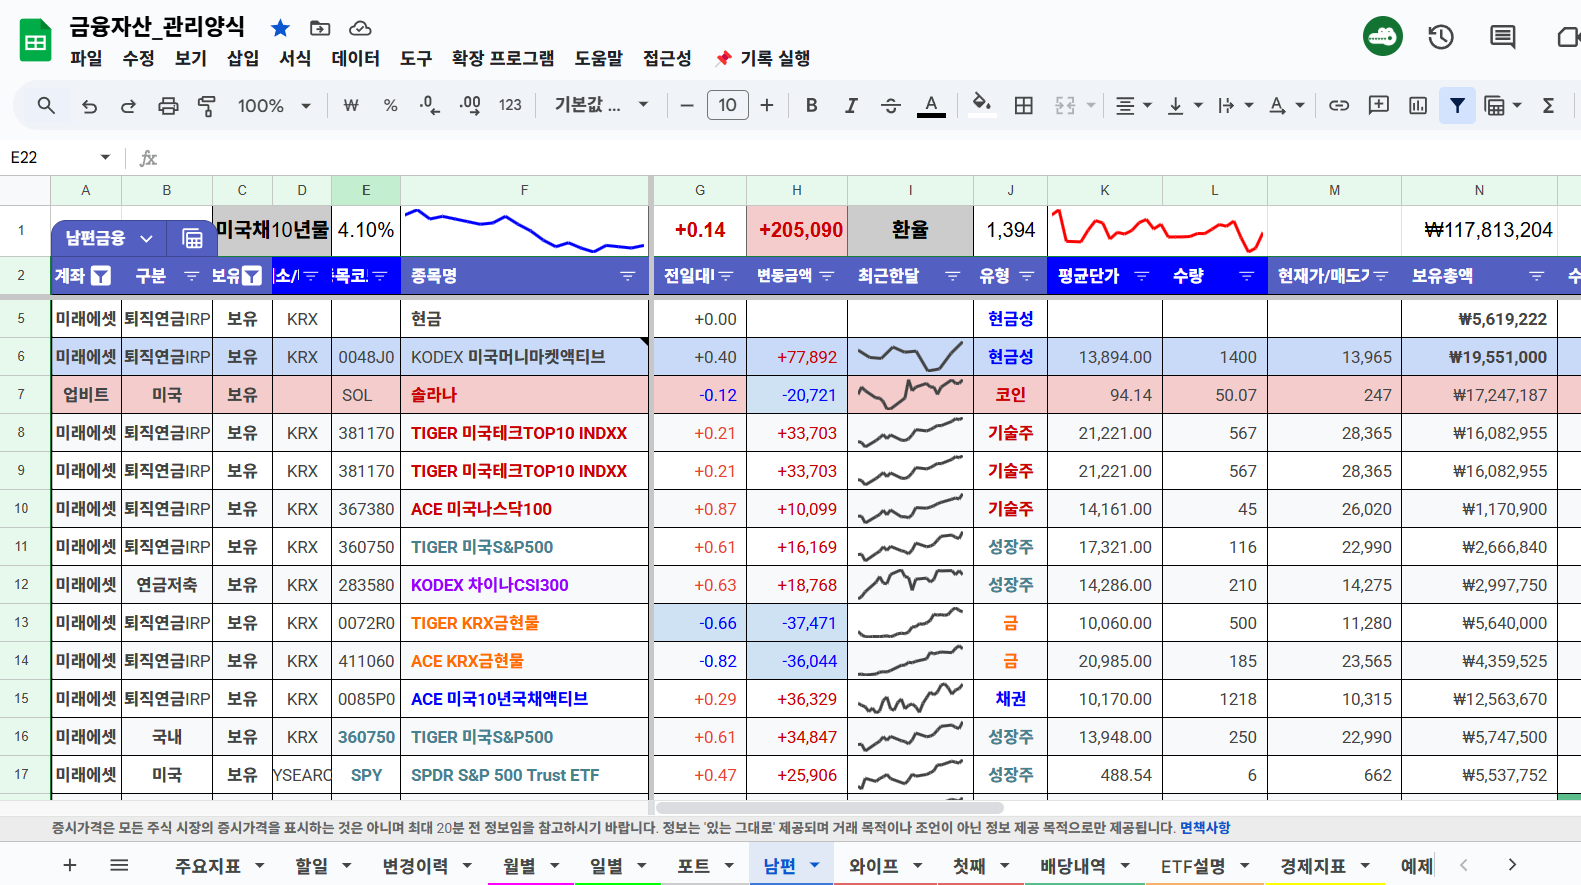
Task: Increase font size
Action: pos(767,105)
